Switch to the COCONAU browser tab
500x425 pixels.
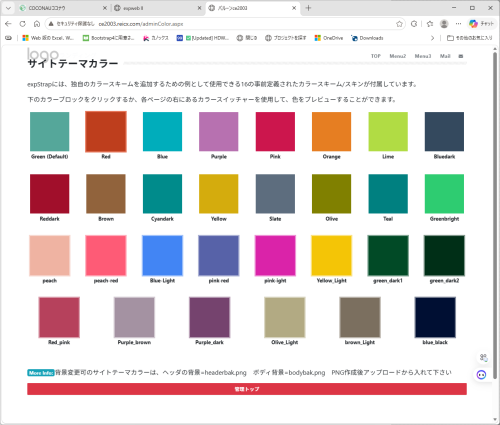click(x=63, y=8)
